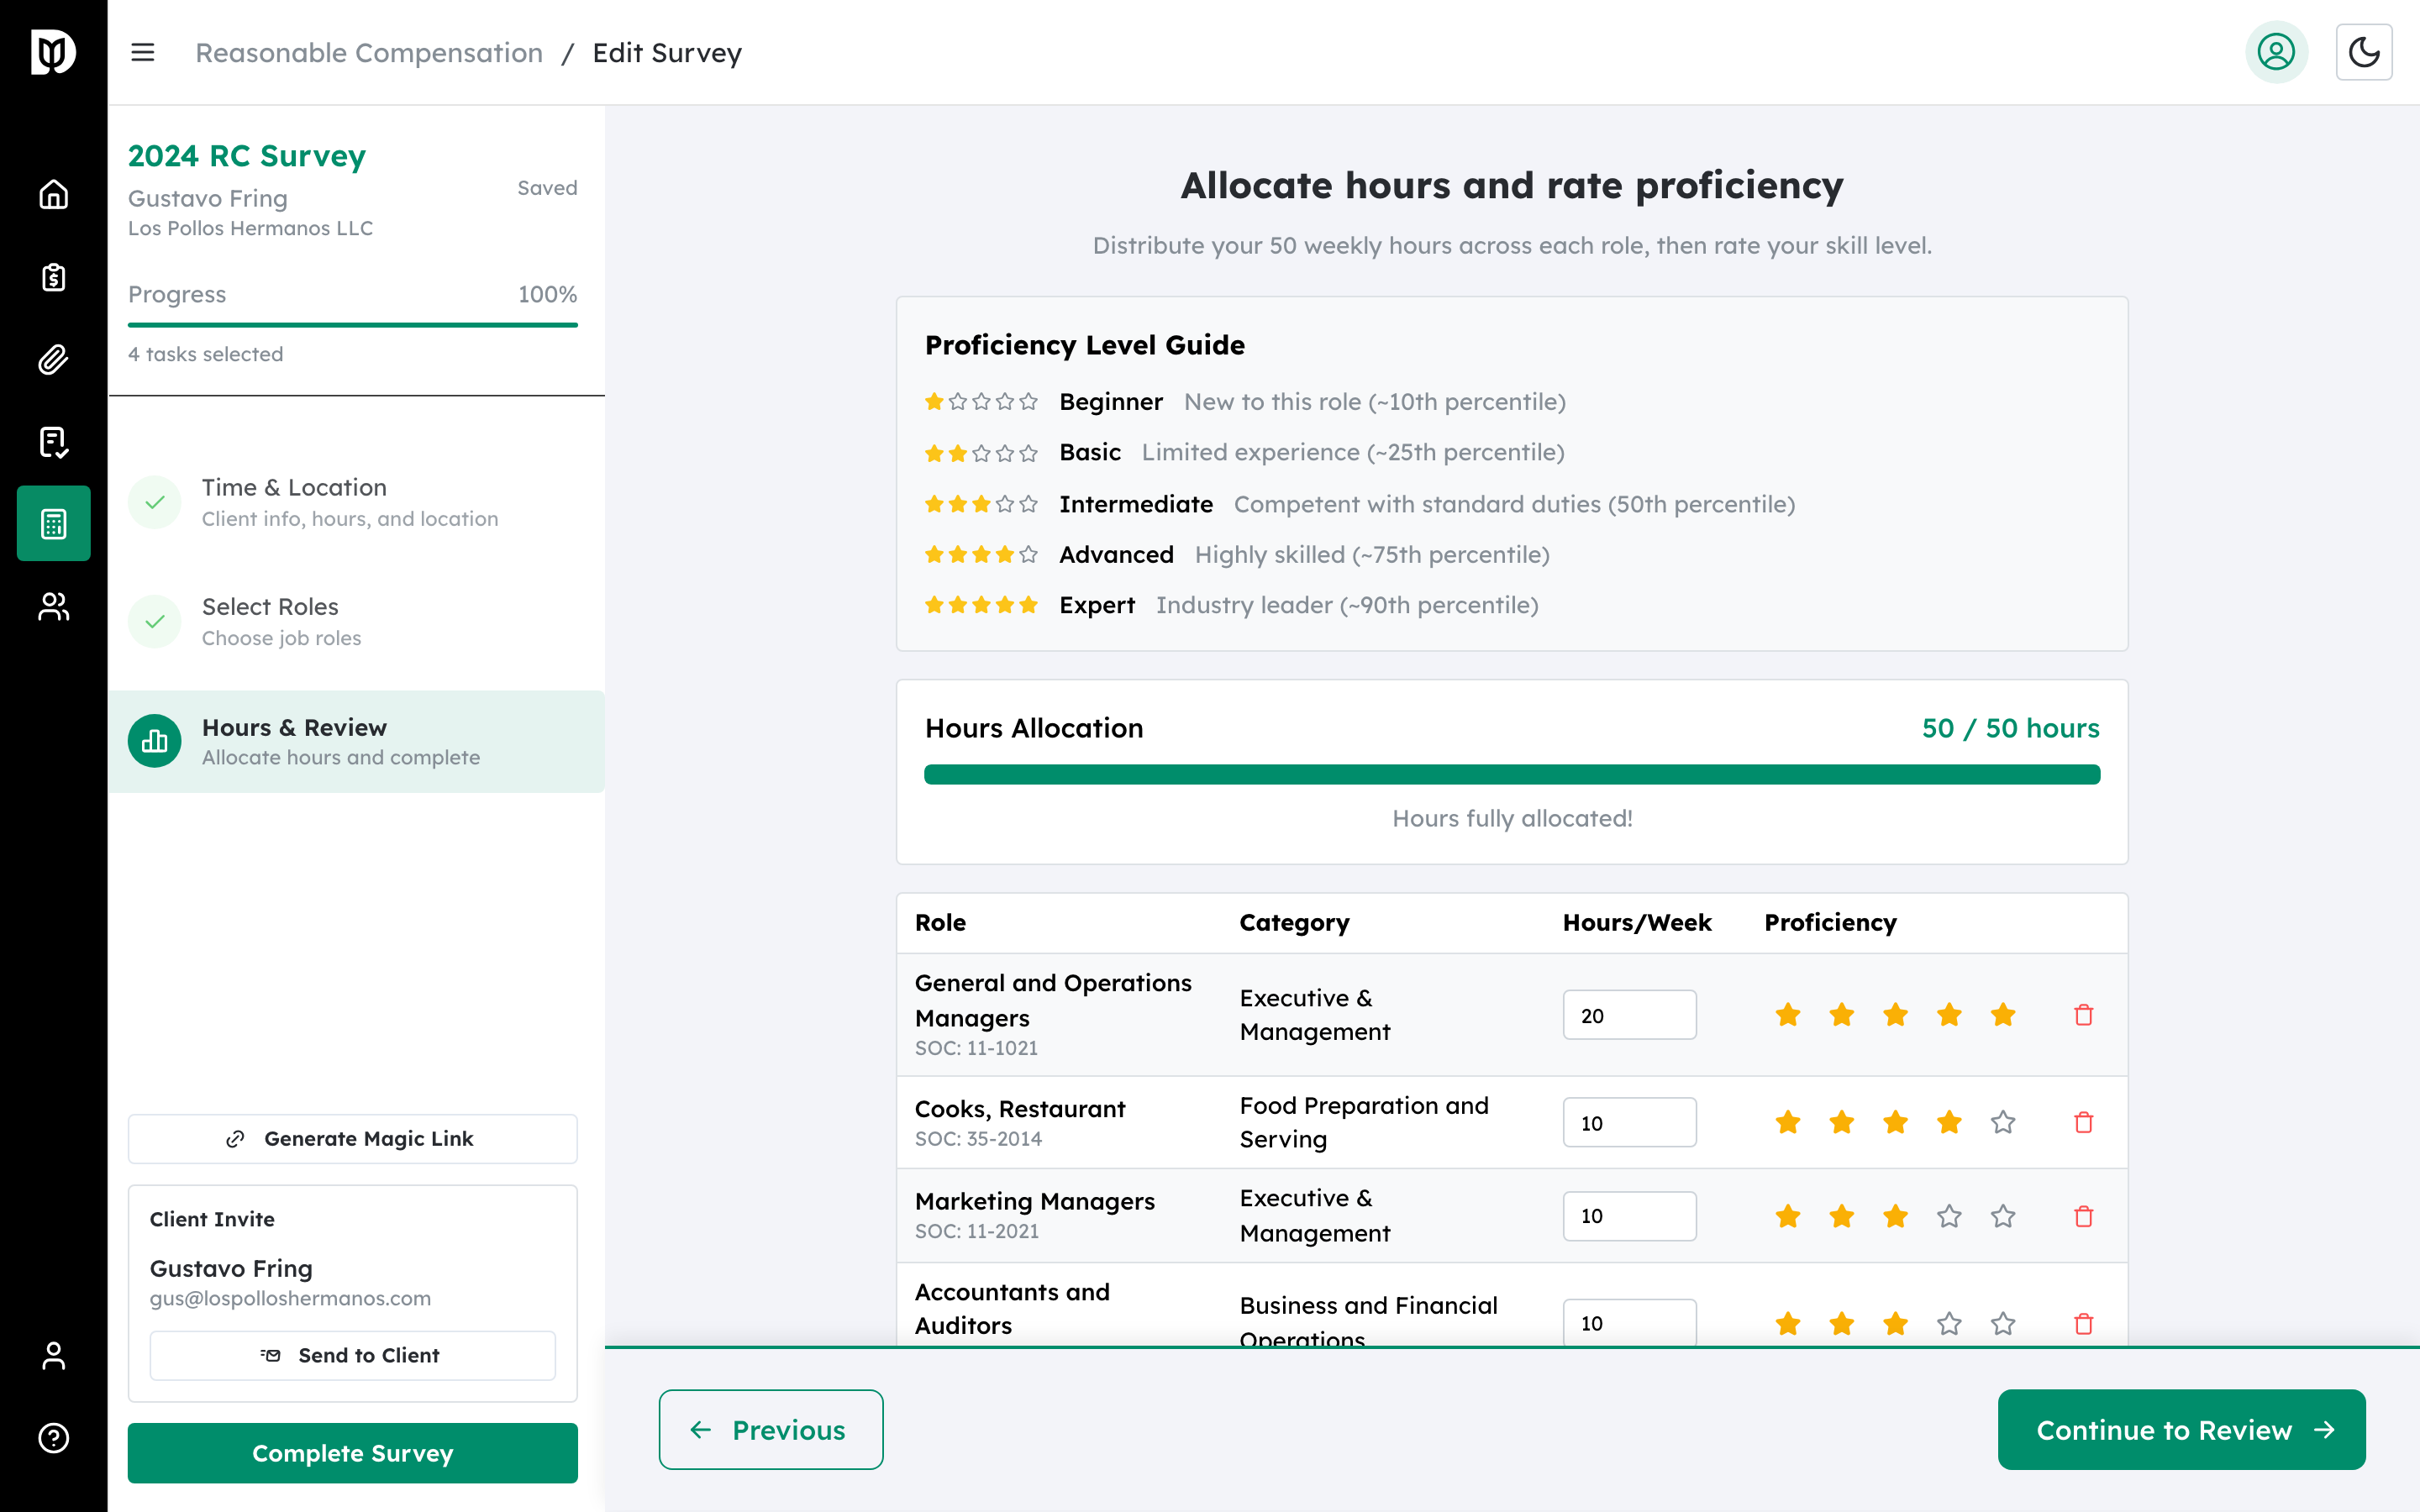Open the document-with-checkmark surveys icon
Image resolution: width=2420 pixels, height=1512 pixels.
(x=52, y=441)
